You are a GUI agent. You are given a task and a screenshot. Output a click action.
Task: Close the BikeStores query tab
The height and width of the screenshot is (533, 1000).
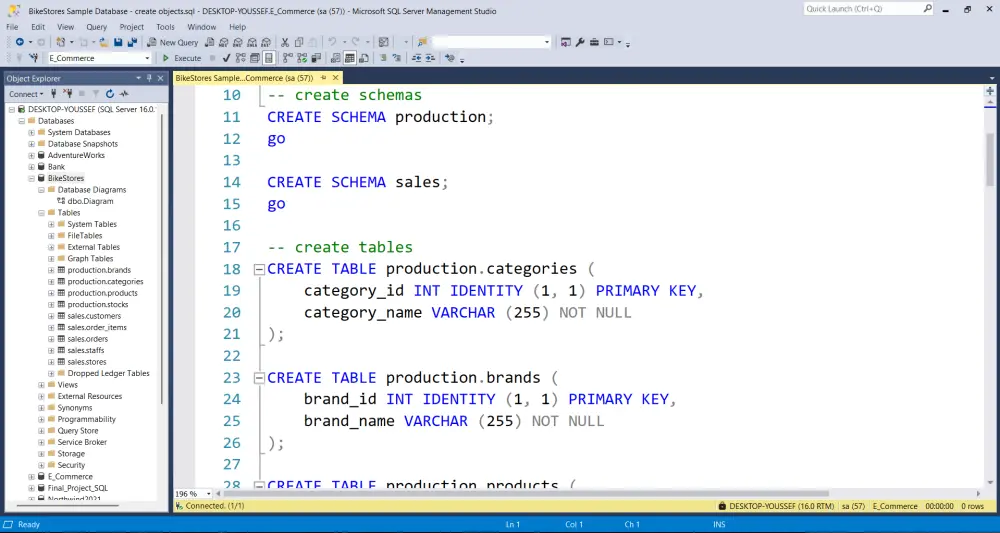pos(335,78)
